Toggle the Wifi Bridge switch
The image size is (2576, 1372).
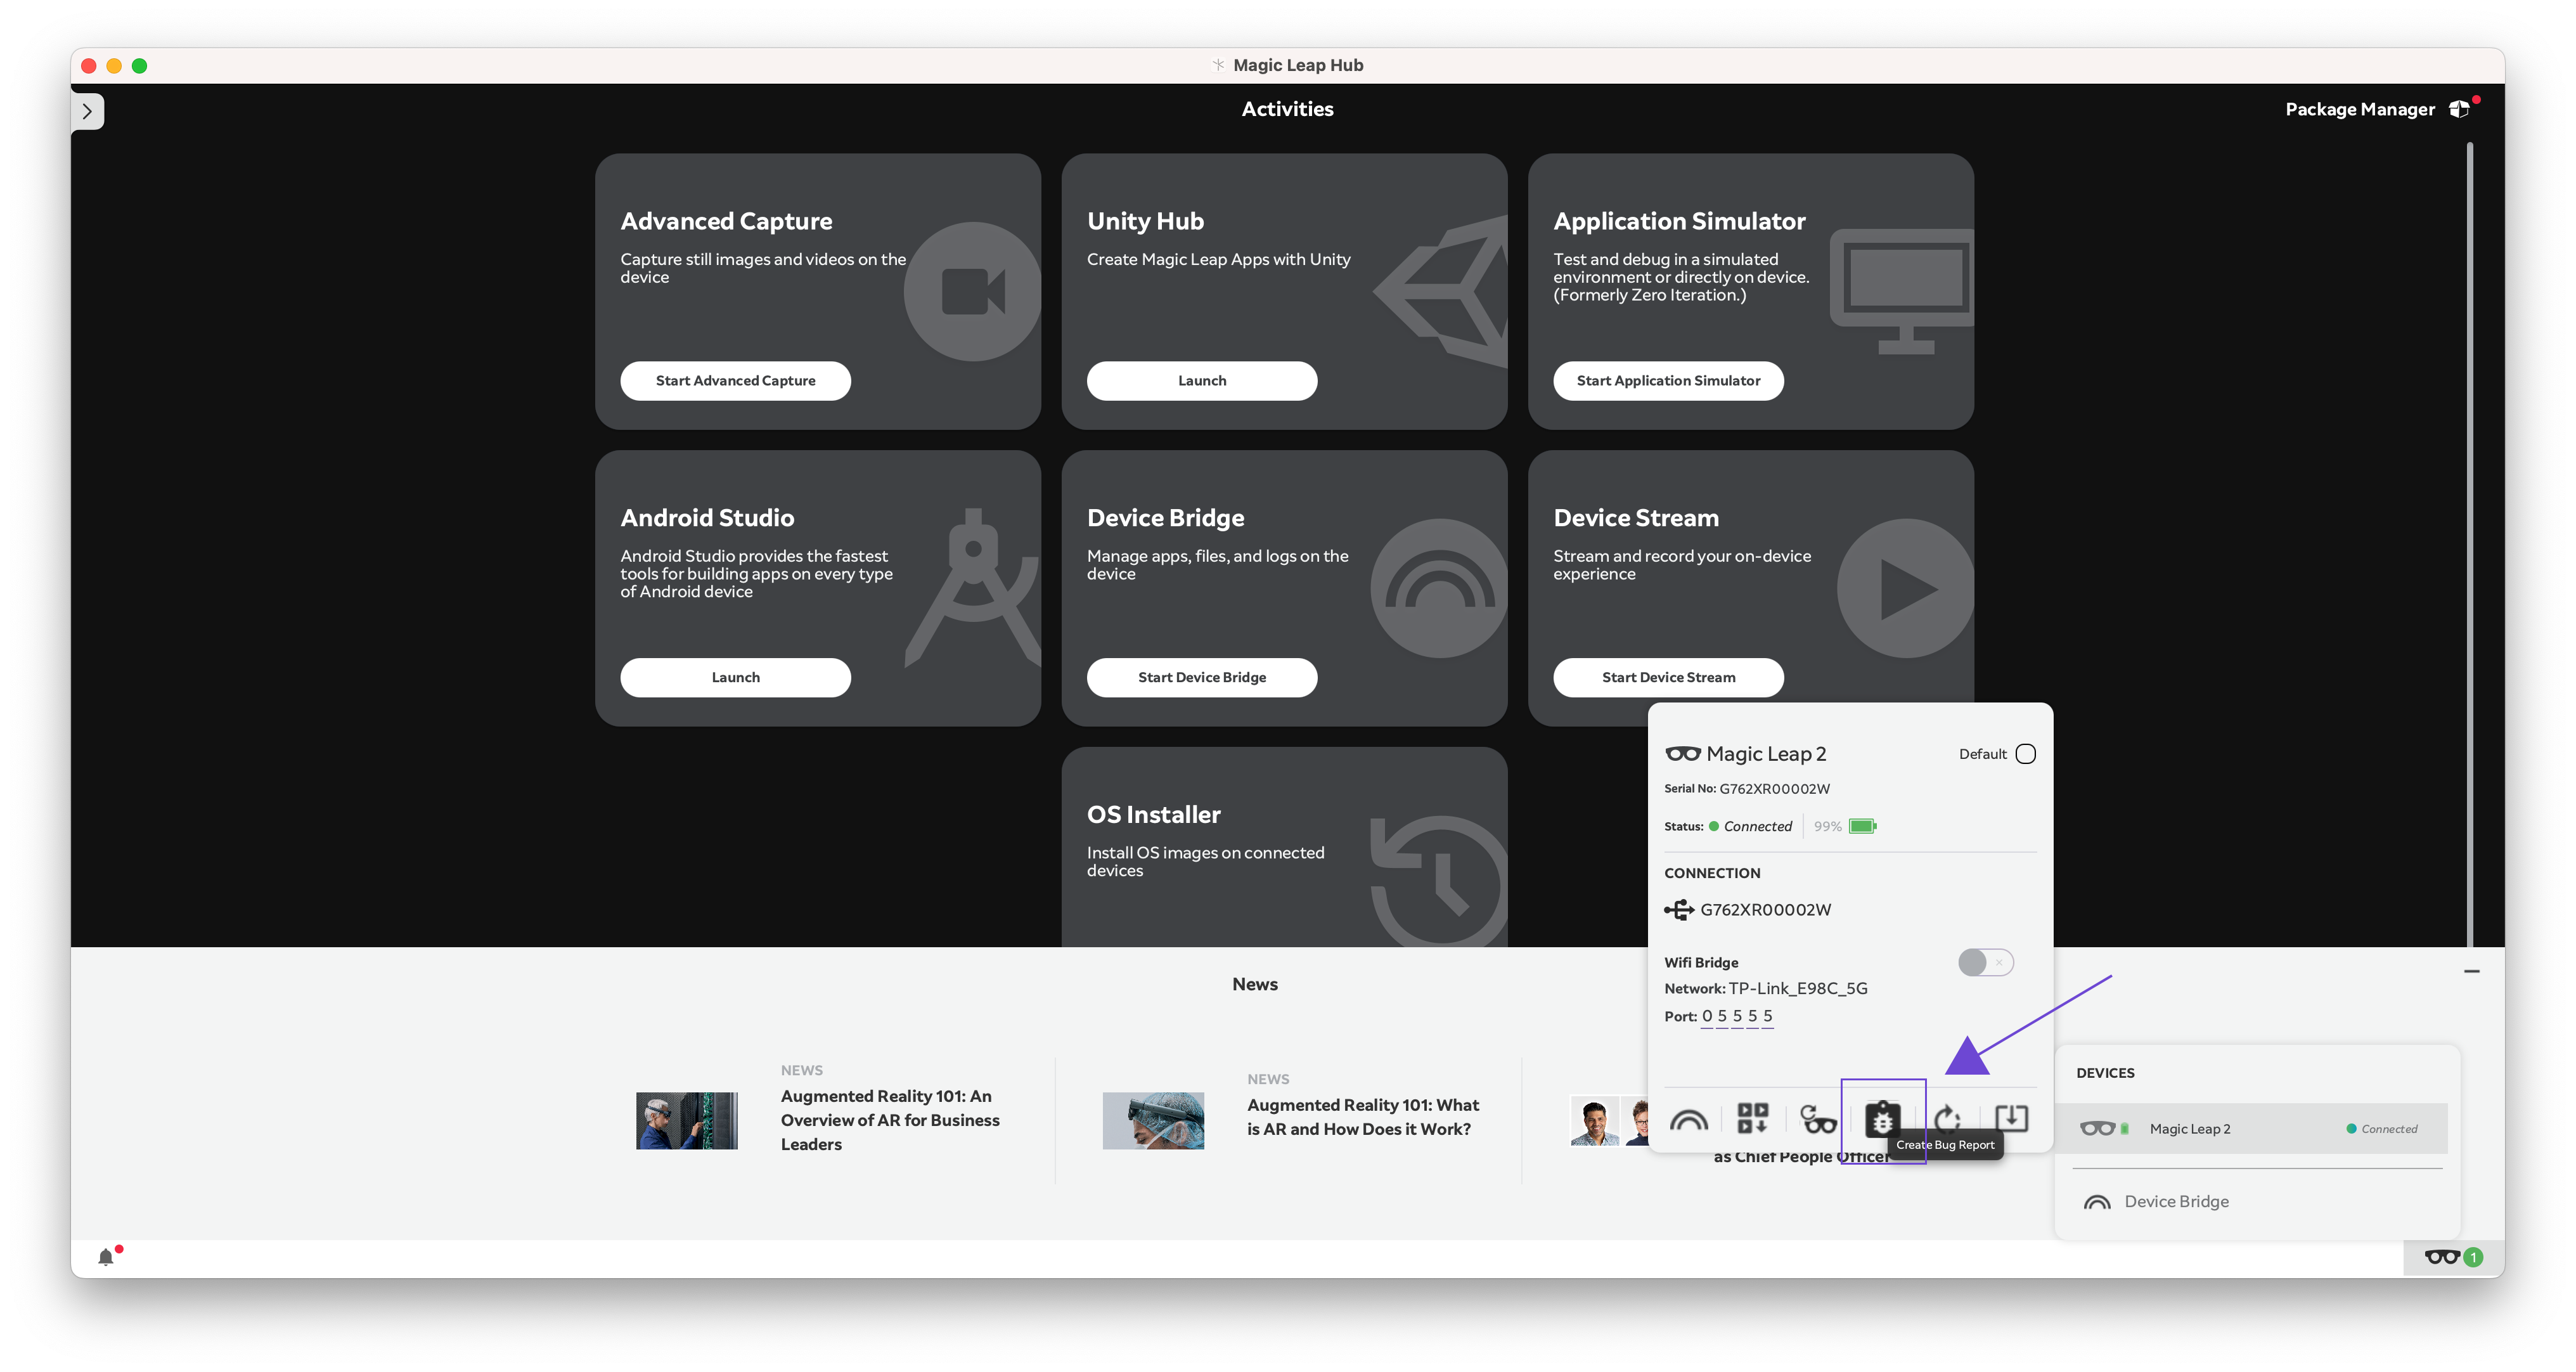click(x=1985, y=962)
